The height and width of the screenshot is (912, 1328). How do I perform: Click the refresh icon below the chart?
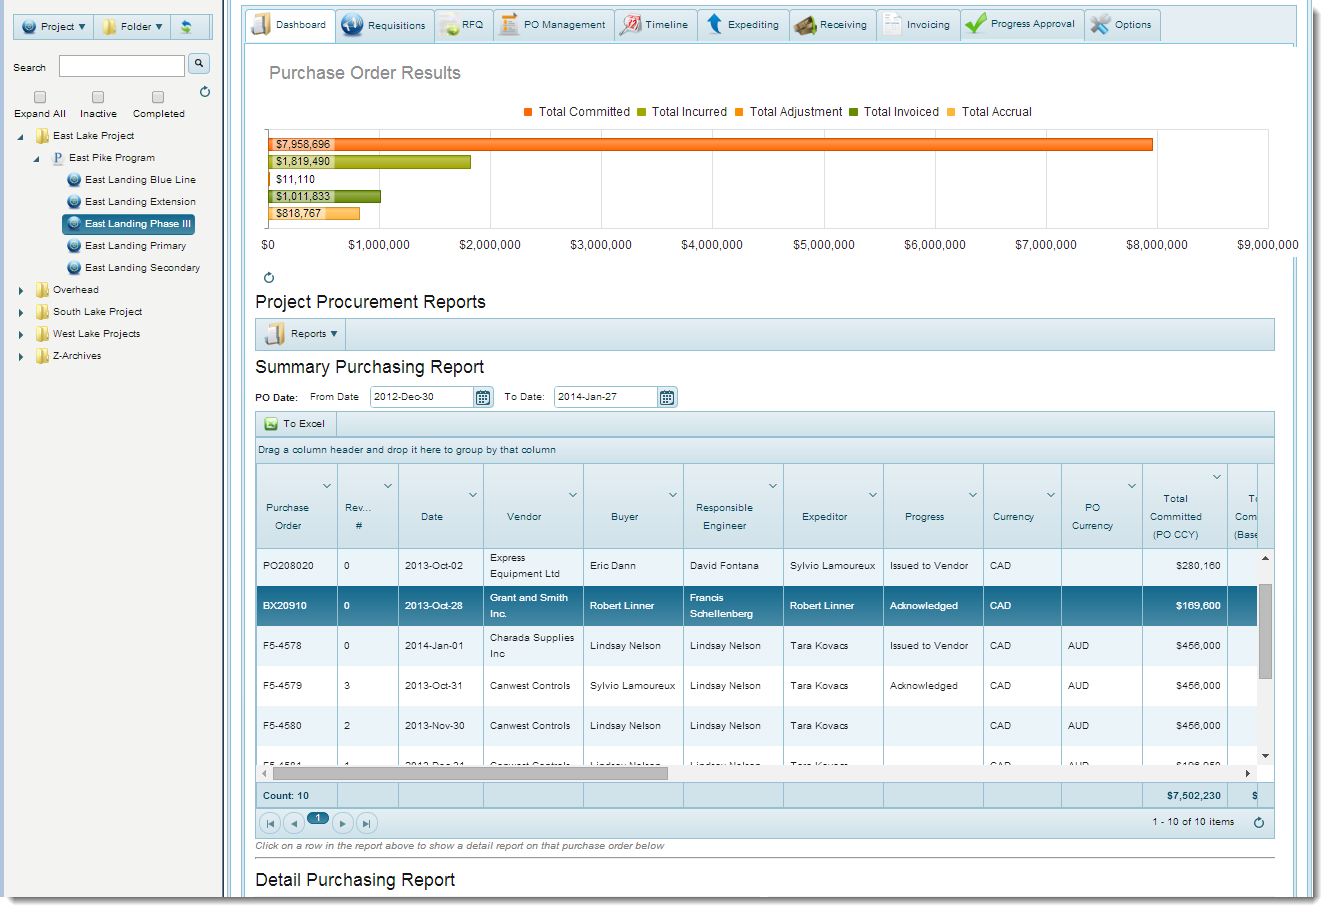point(268,278)
